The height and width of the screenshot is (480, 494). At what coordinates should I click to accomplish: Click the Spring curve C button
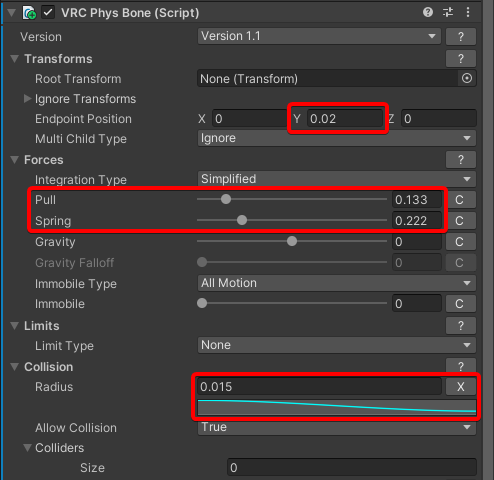[461, 221]
